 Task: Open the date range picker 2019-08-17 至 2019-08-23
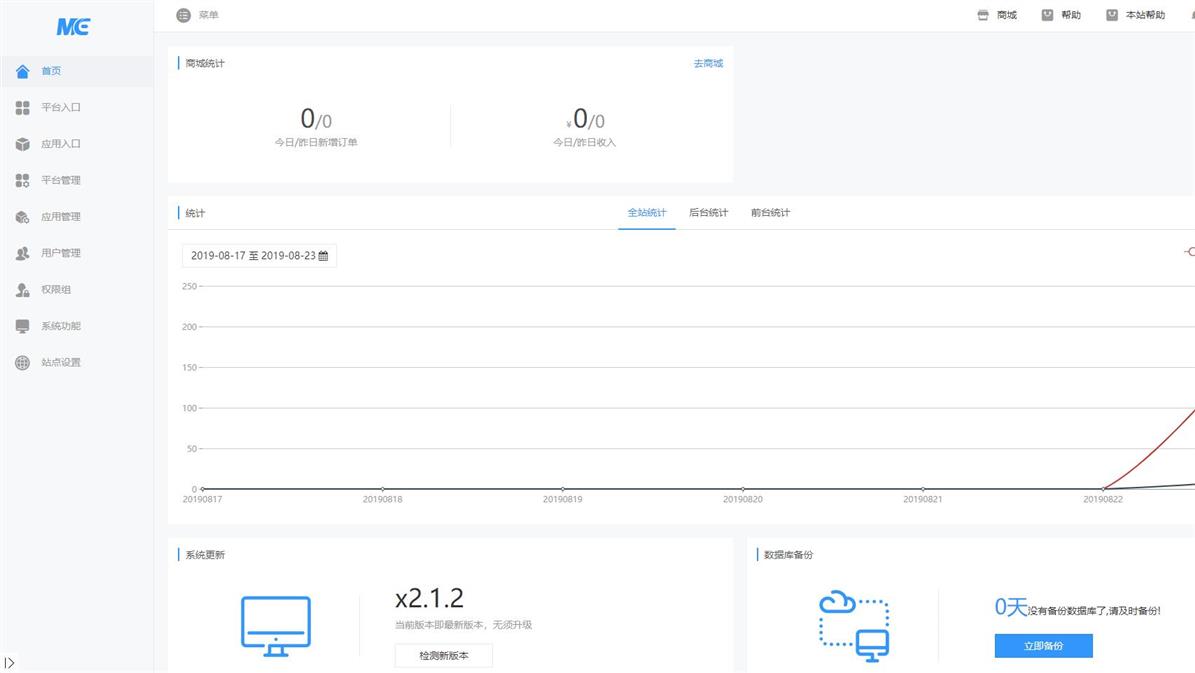pos(259,256)
